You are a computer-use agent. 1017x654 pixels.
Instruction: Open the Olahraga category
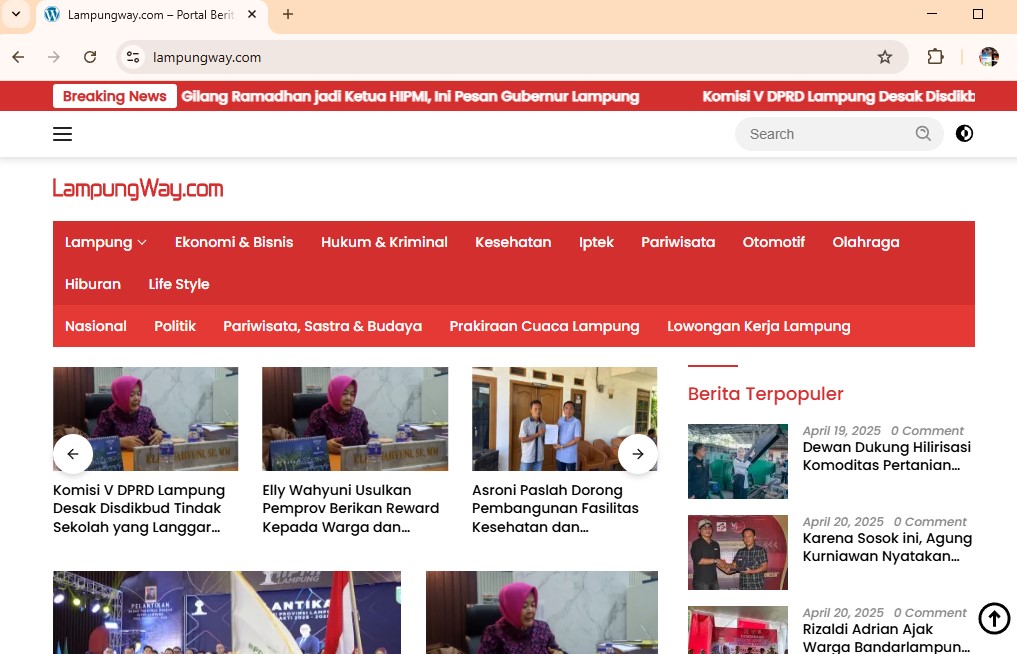click(x=866, y=242)
